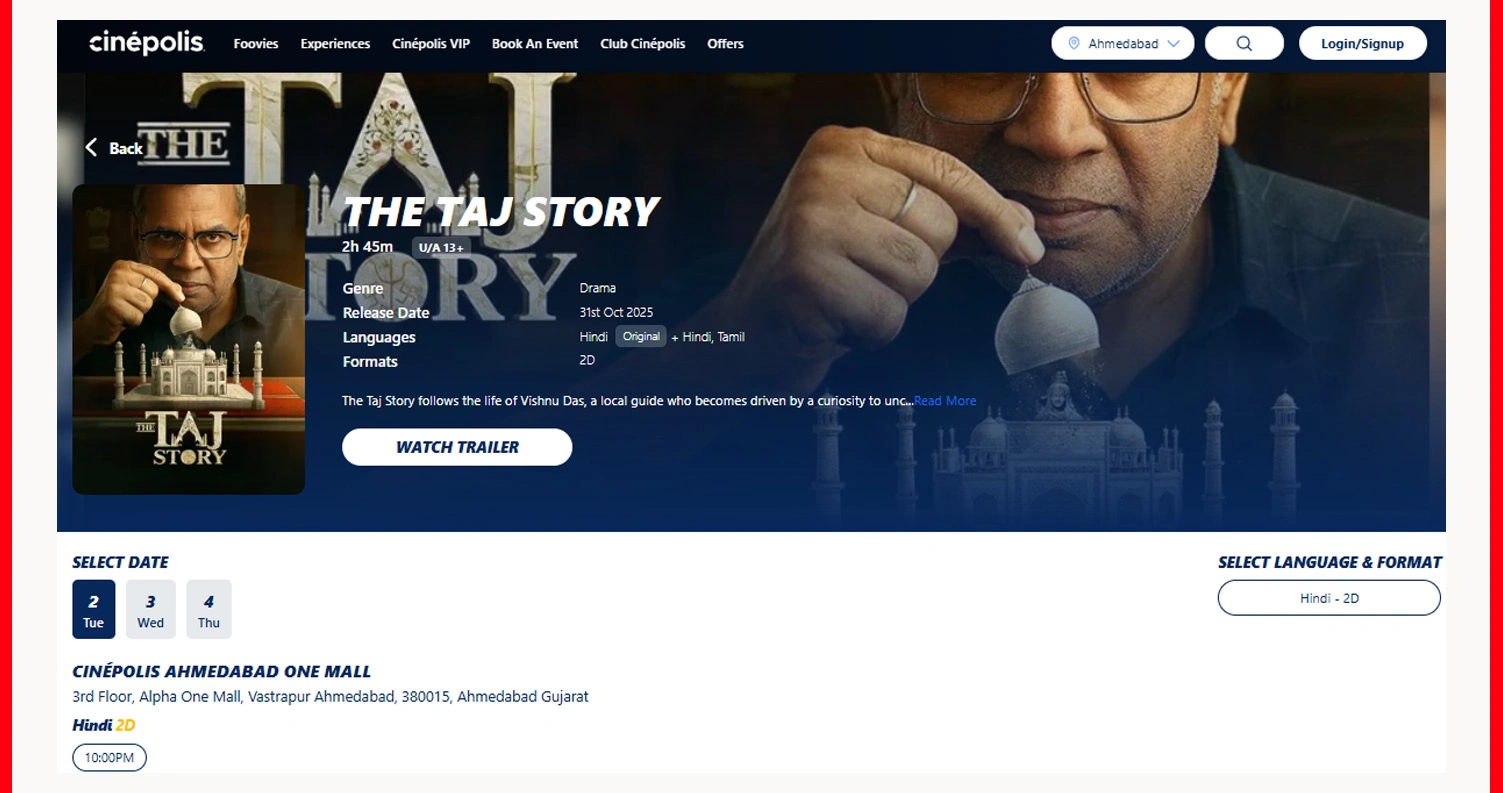Go to Cinépolis VIP page
This screenshot has width=1503, height=793.
click(x=431, y=44)
